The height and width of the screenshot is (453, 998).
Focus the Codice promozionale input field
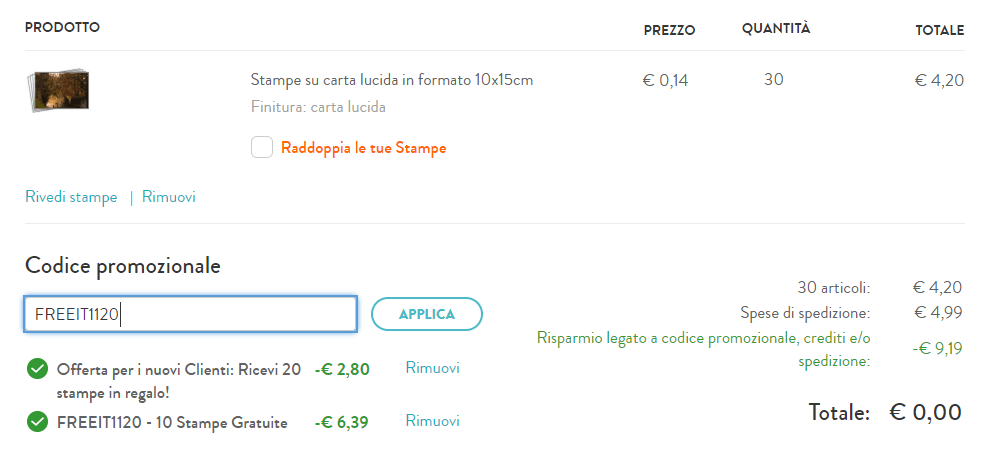(x=190, y=314)
